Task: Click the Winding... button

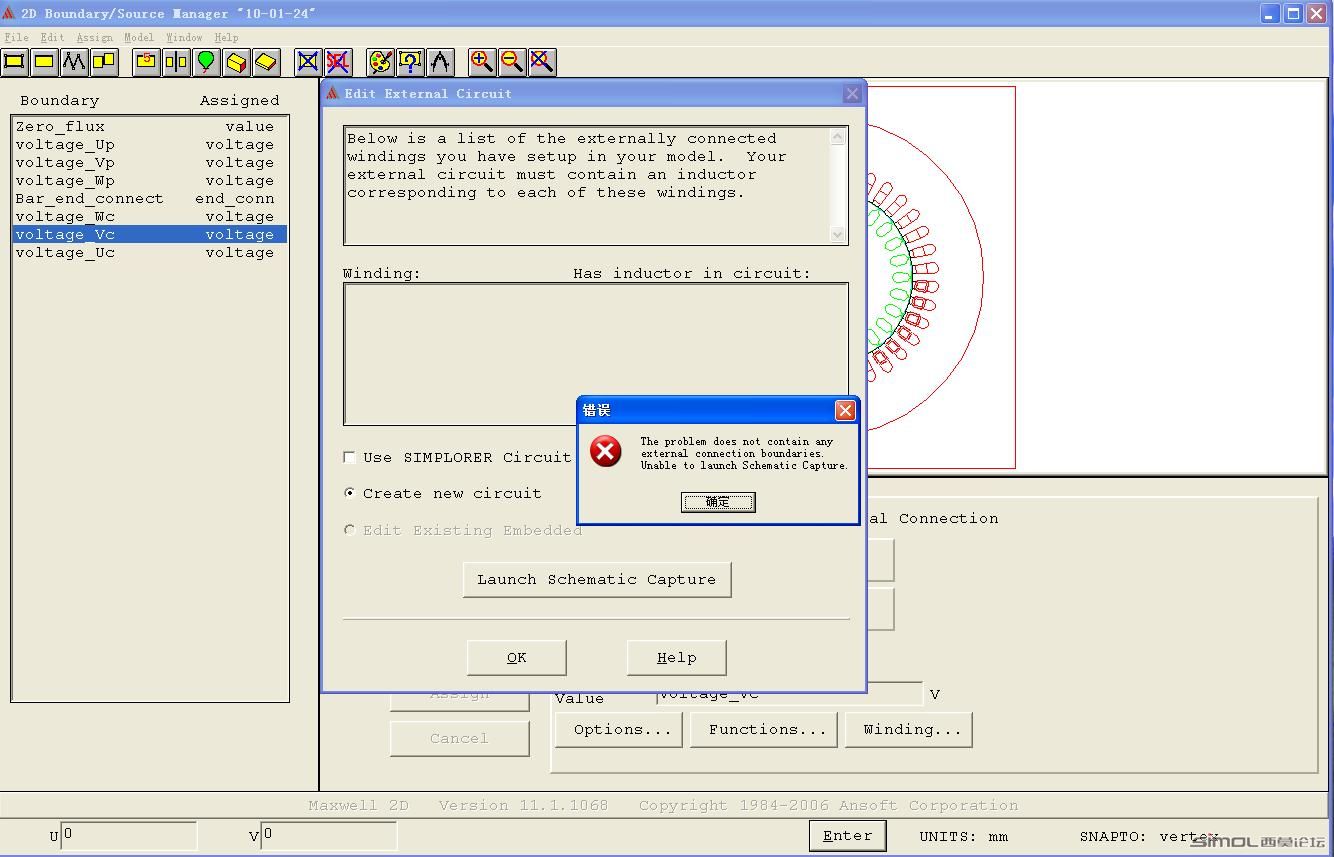Action: click(909, 729)
